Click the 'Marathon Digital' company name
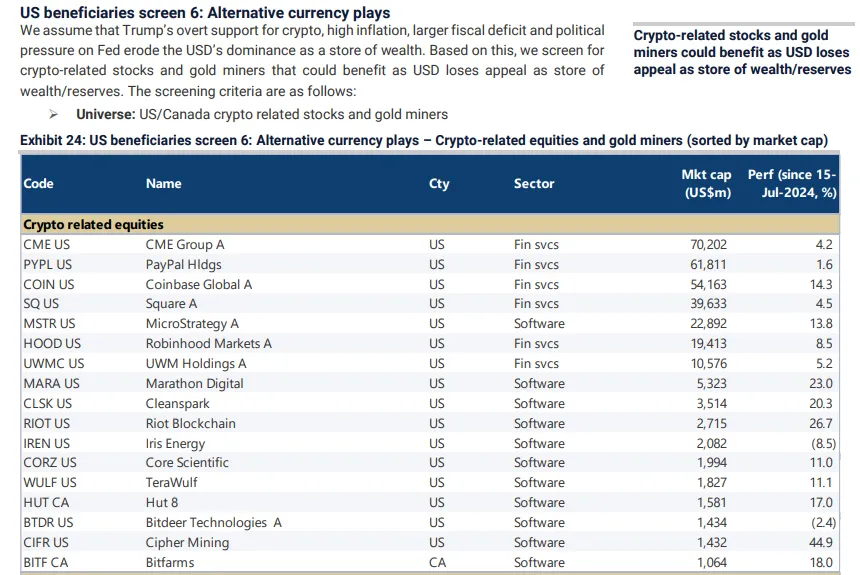The image size is (860, 575). (x=195, y=384)
